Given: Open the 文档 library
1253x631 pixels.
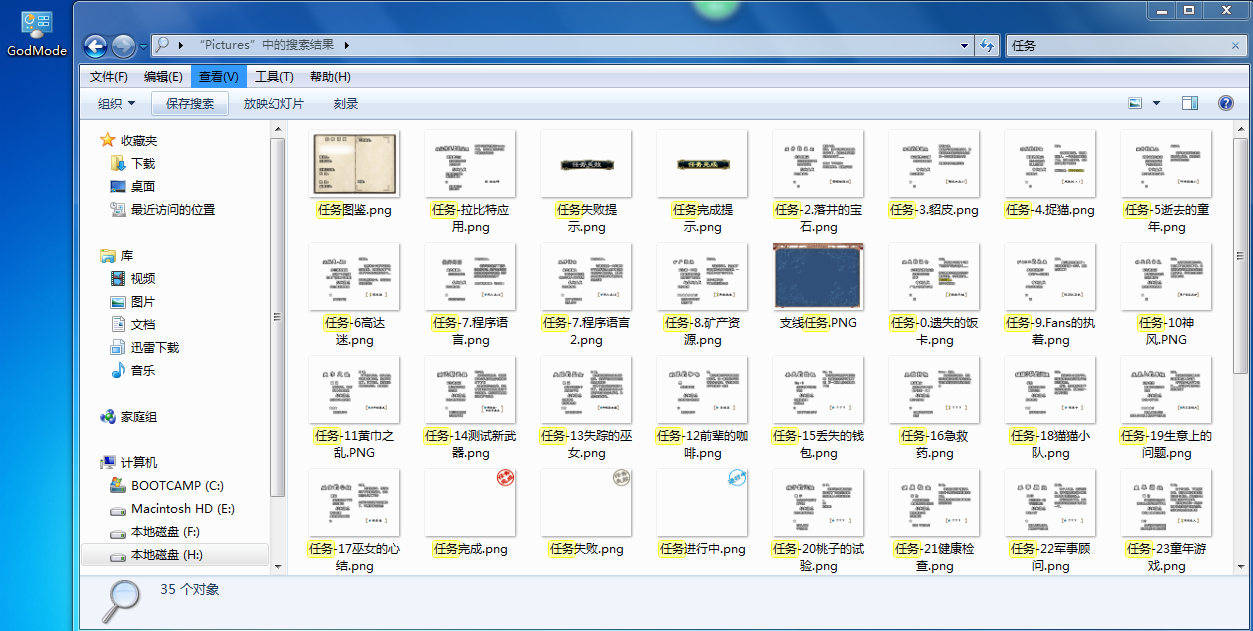Looking at the screenshot, I should (143, 324).
